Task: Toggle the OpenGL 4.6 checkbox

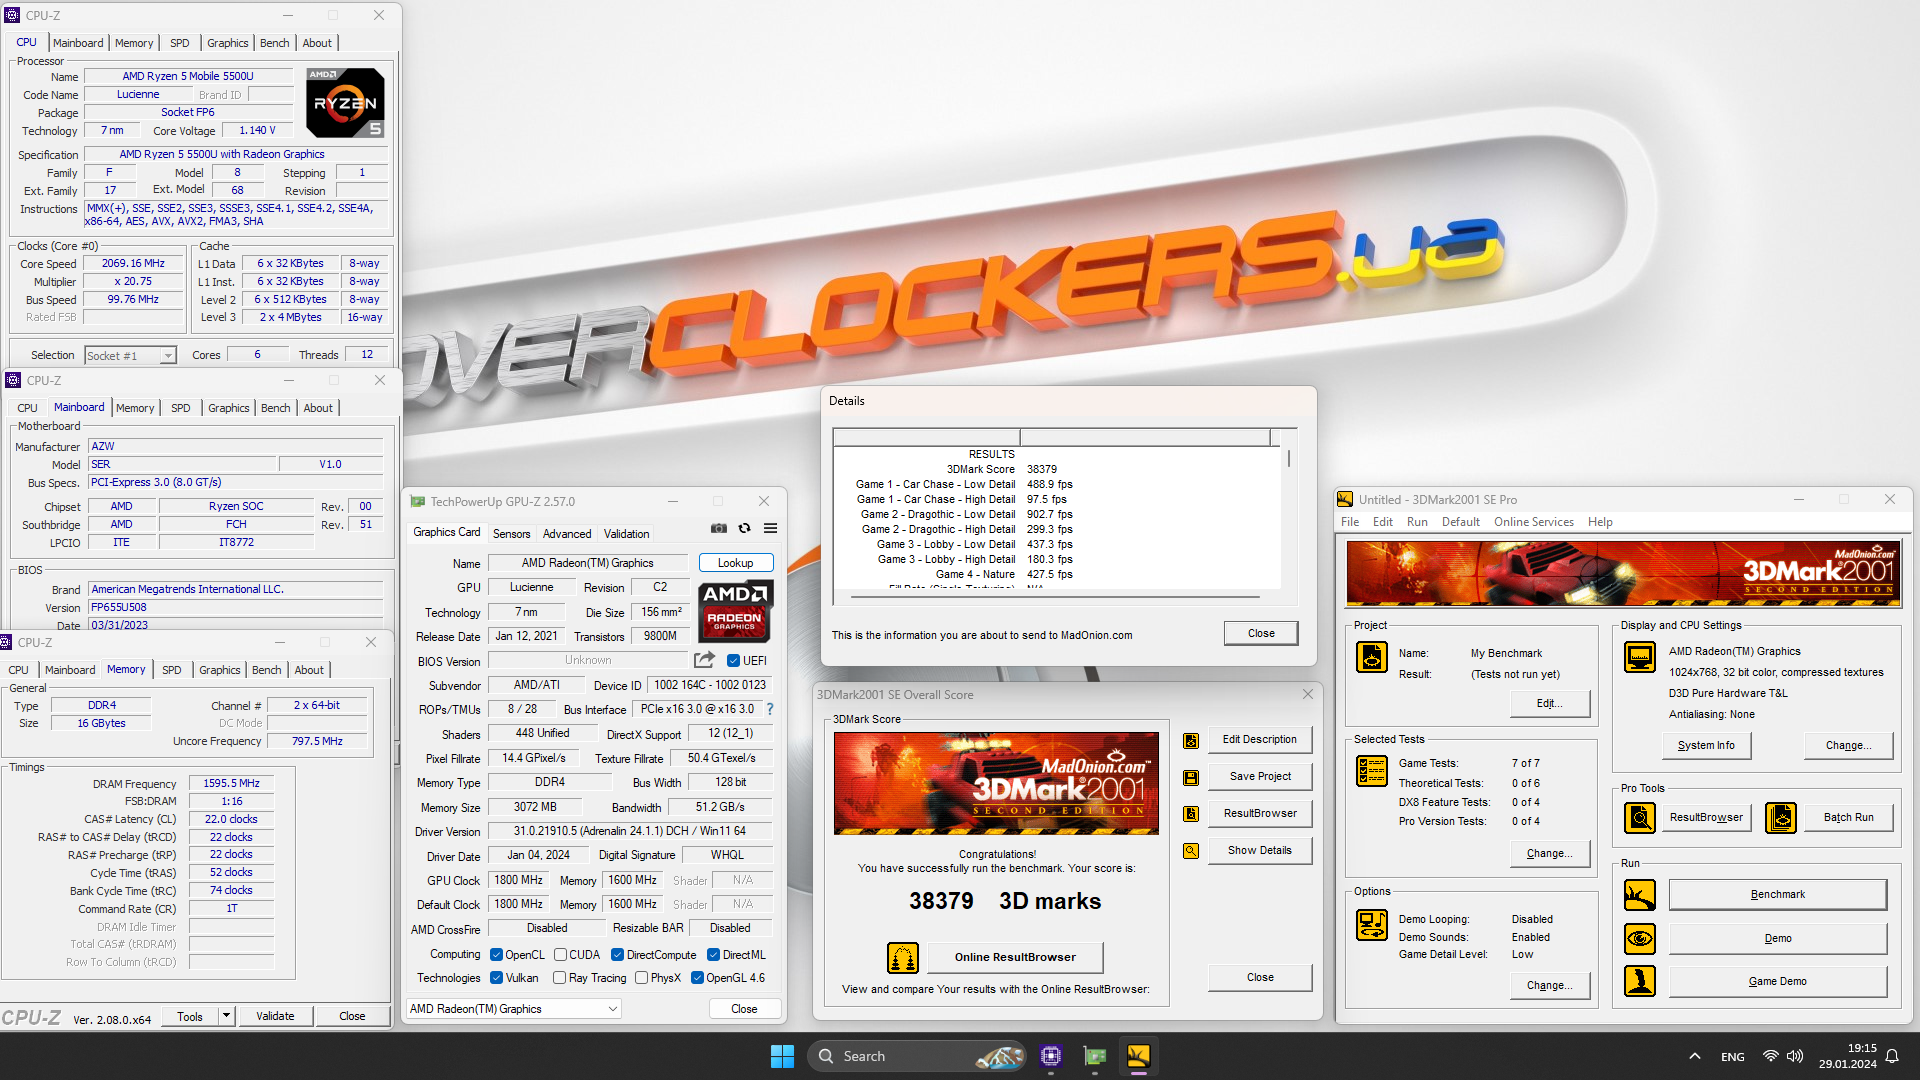Action: click(x=697, y=978)
